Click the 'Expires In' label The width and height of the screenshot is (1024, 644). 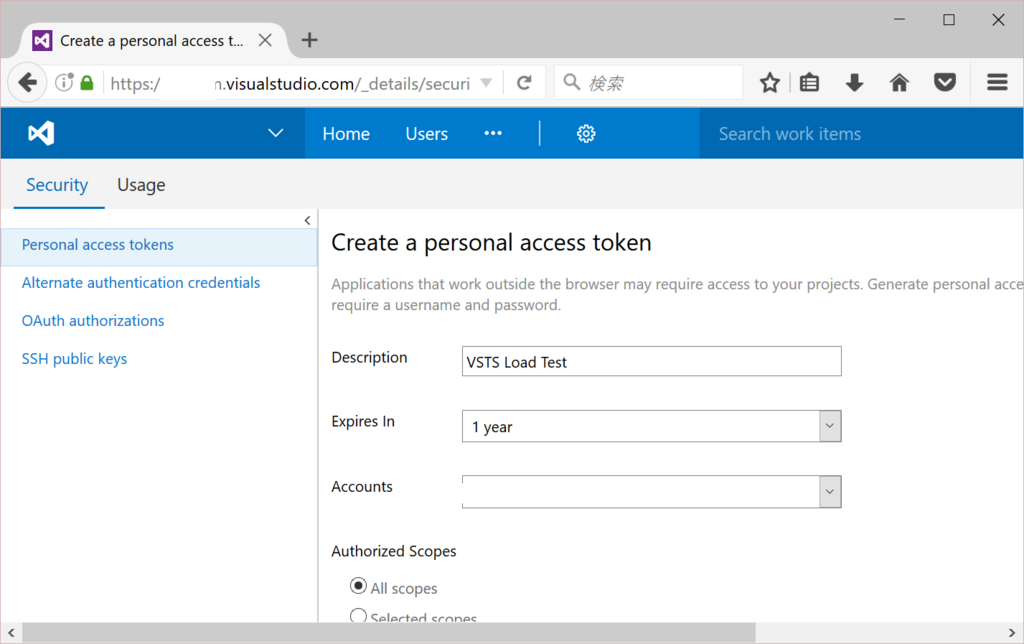[363, 421]
